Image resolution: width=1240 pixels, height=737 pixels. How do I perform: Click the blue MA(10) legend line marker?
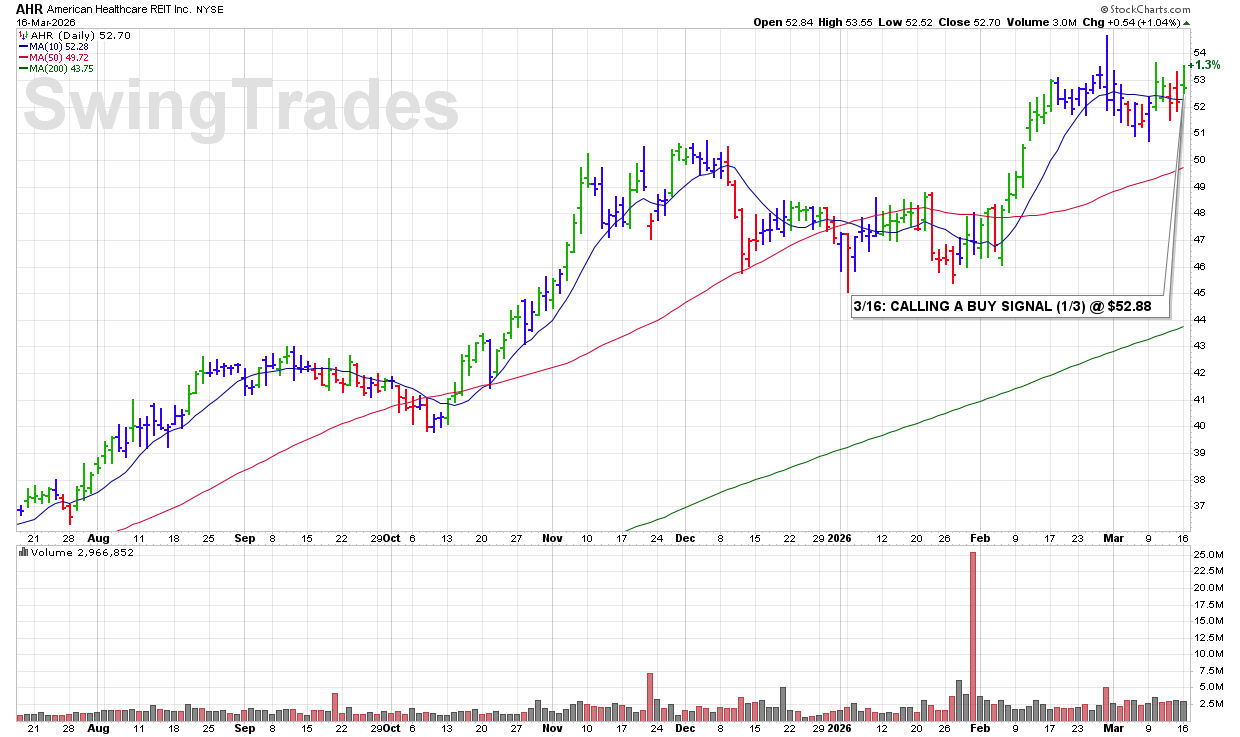pyautogui.click(x=22, y=45)
